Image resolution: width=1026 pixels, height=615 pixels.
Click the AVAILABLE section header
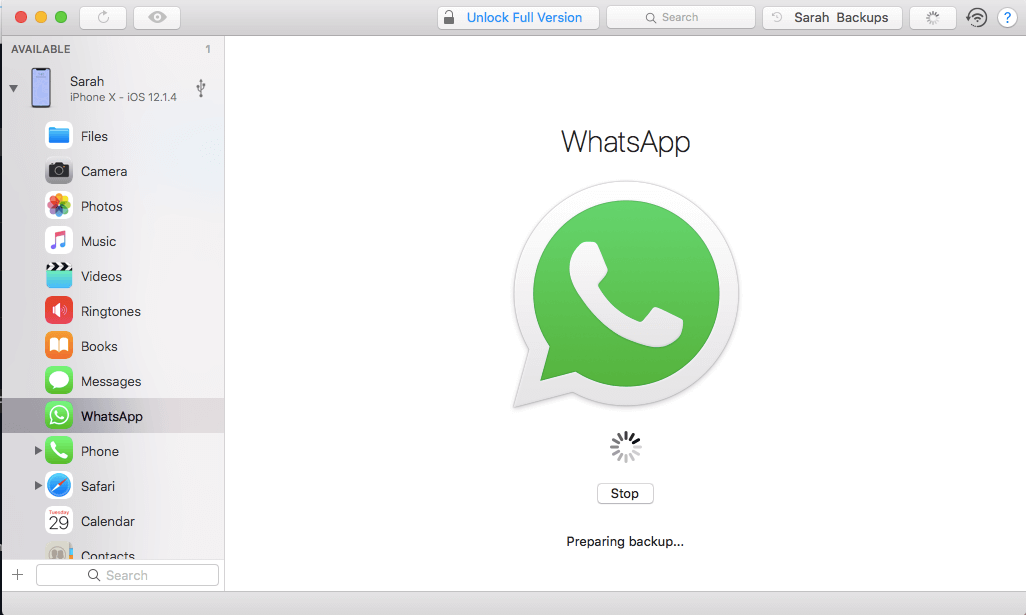41,49
